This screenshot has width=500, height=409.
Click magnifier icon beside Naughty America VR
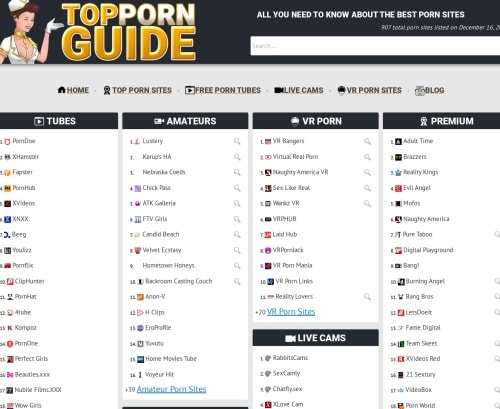pos(367,172)
